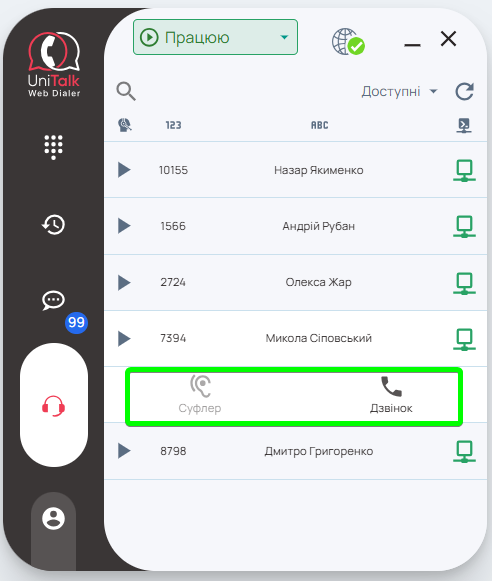
Task: Open the Доступні filter dropdown
Action: click(399, 91)
